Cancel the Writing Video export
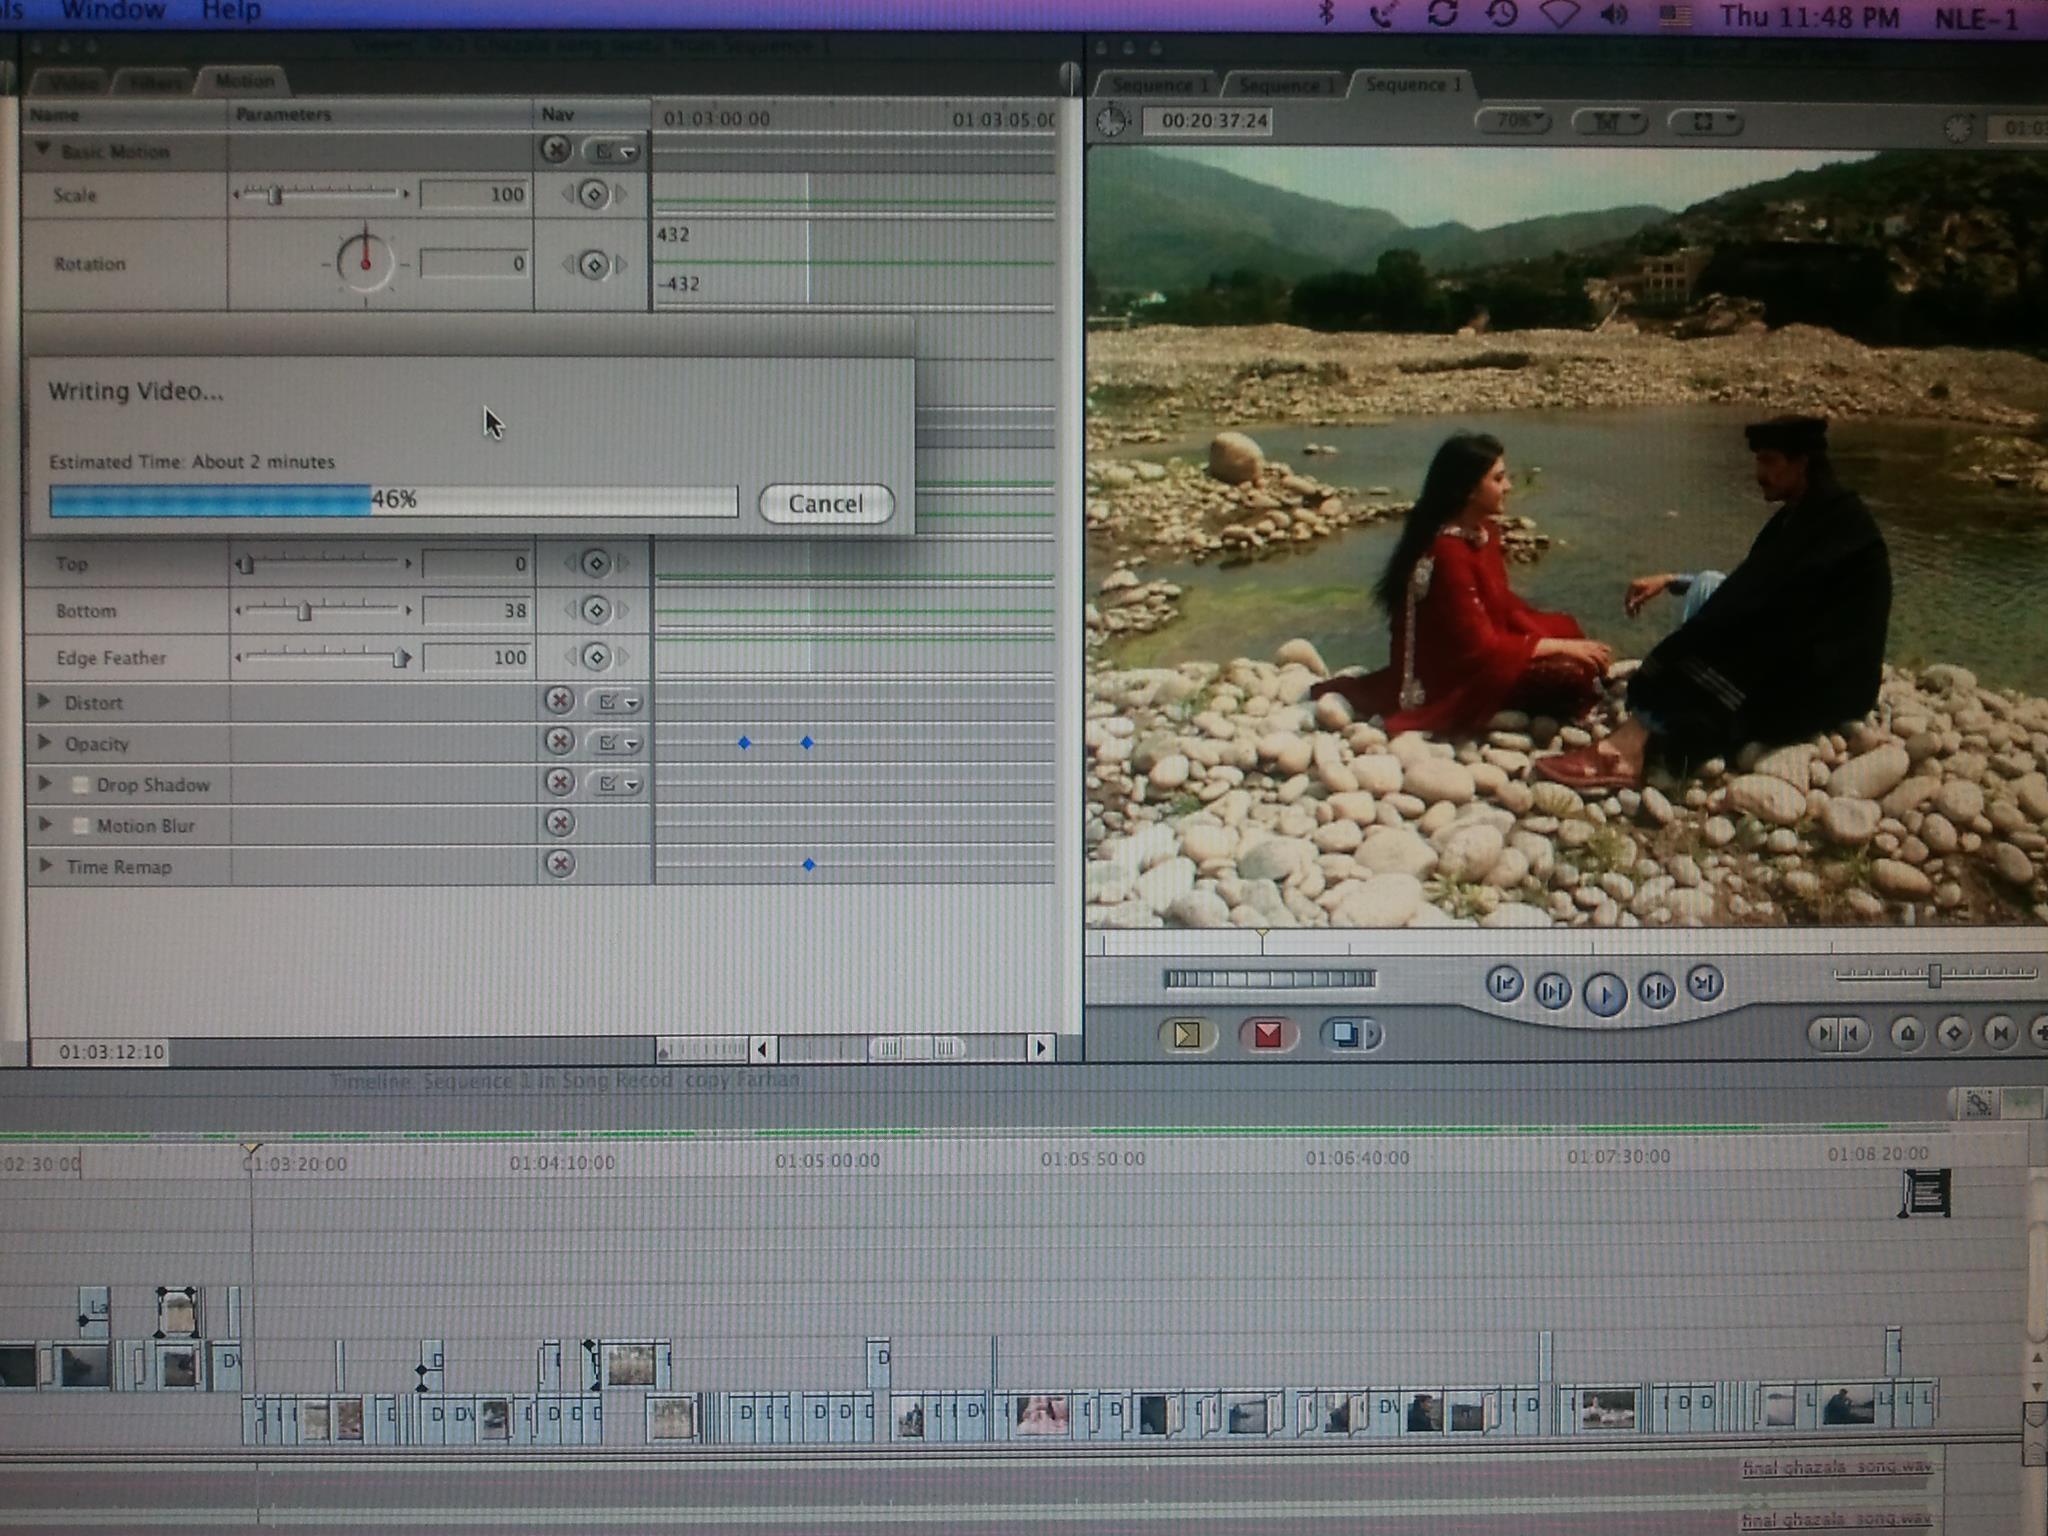Screen dimensions: 2048x1536 point(826,503)
